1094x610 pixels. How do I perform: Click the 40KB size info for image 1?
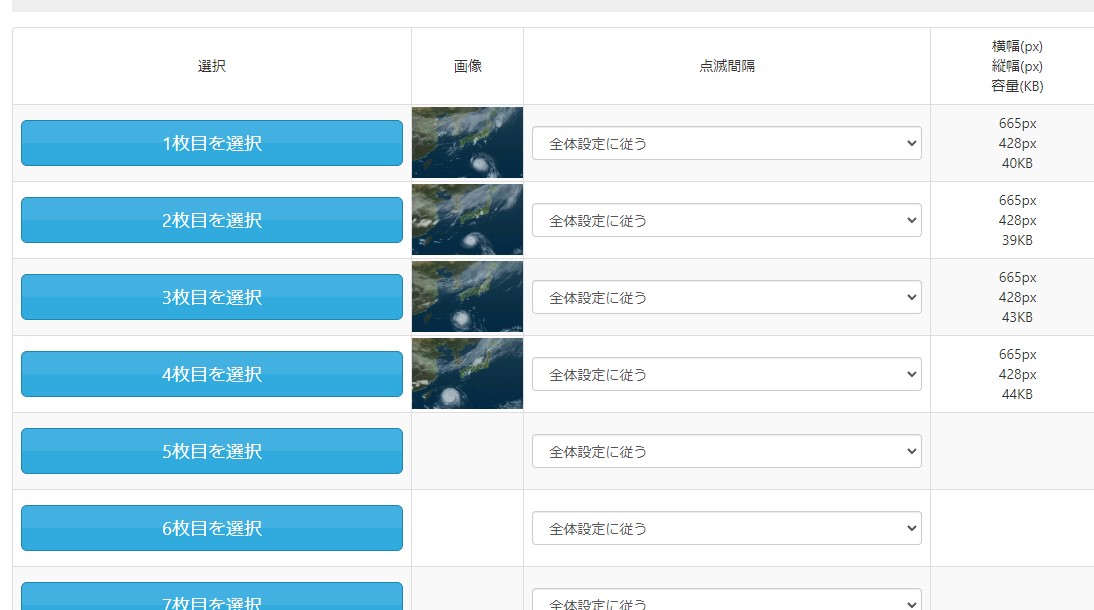point(1017,164)
